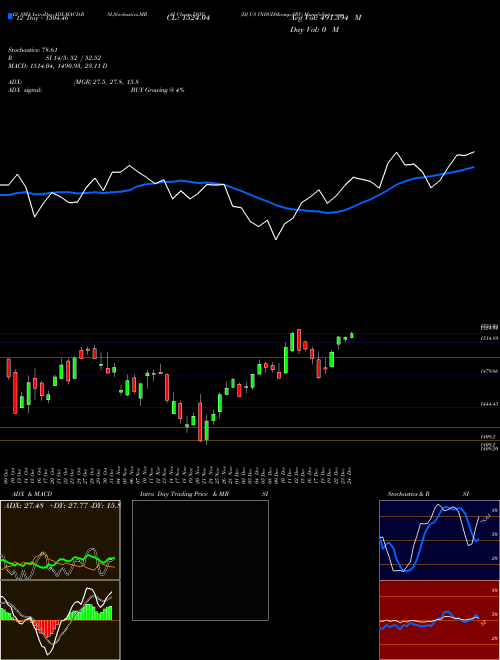The image size is (500, 660).
Task: Click the 'BUY Growing @ 4%' signal text
Action: (157, 90)
